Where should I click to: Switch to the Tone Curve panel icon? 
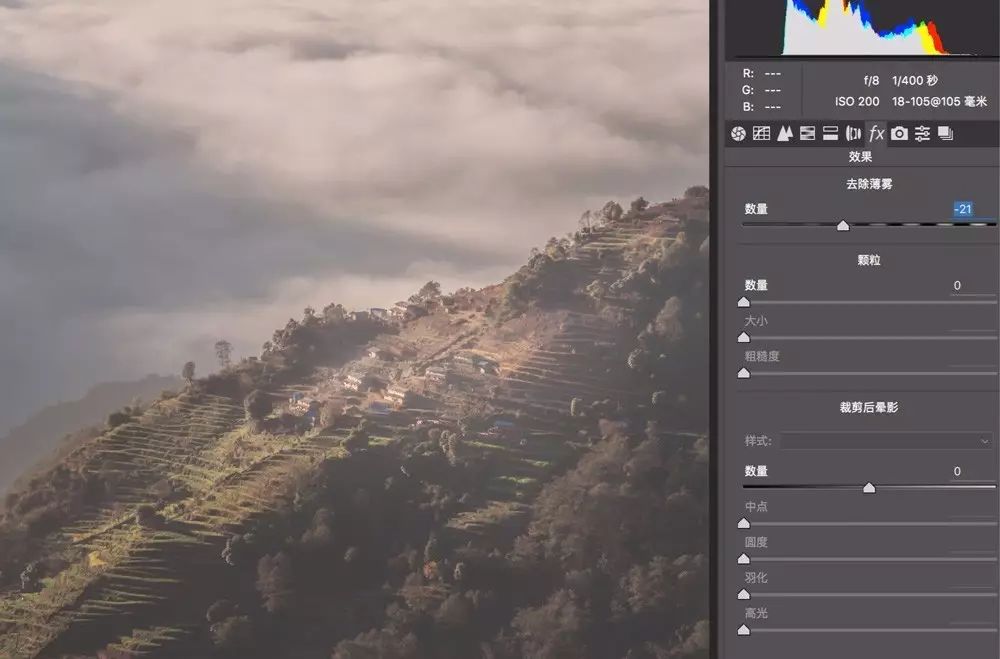pyautogui.click(x=761, y=133)
